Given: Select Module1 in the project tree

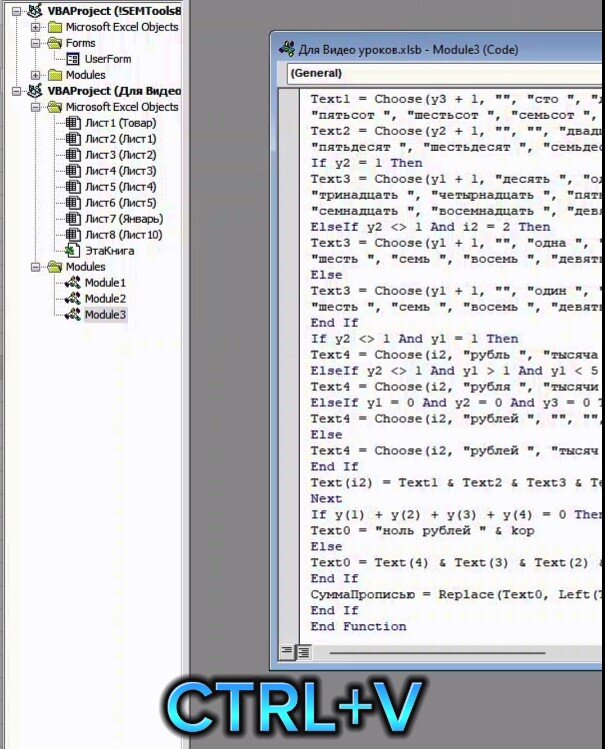Looking at the screenshot, I should coord(105,283).
